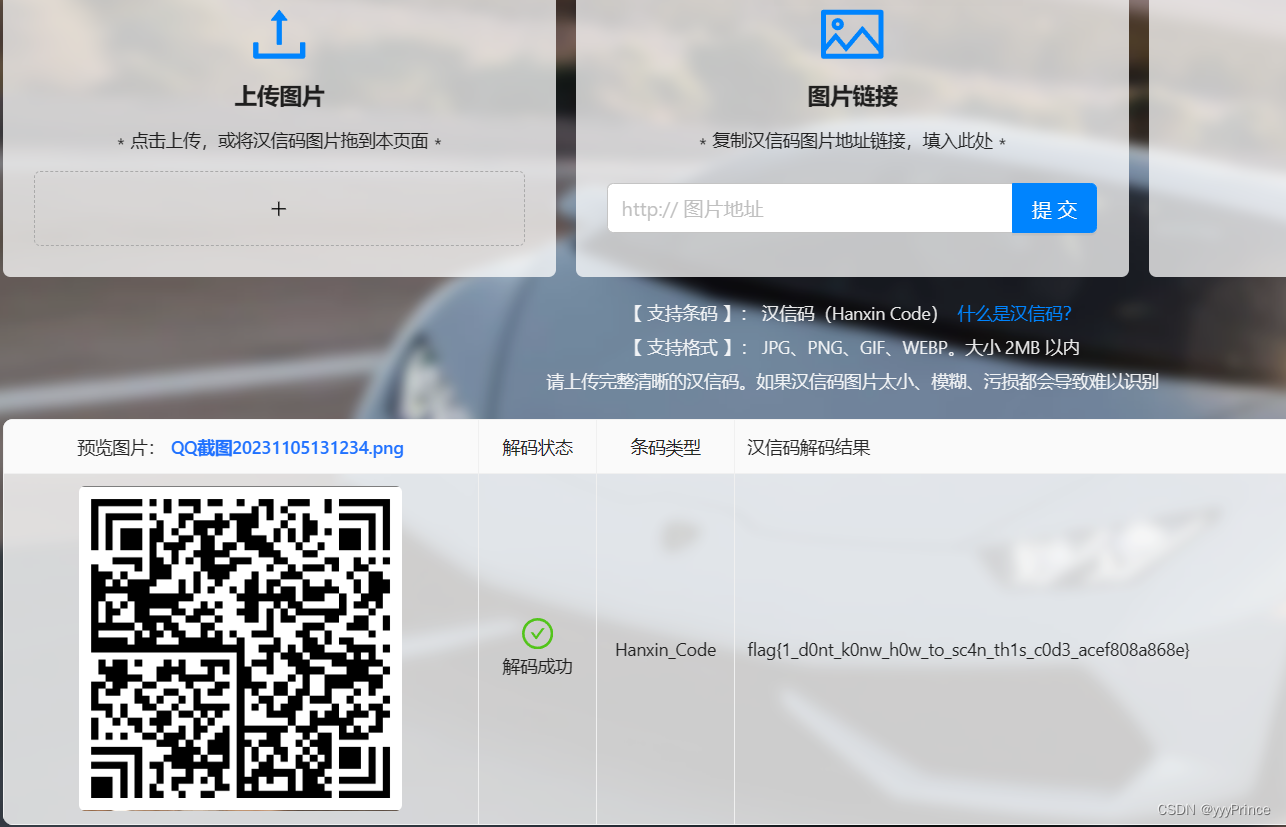Click the 解码成功 status text
Screen dimensions: 1286x827
[x=537, y=666]
